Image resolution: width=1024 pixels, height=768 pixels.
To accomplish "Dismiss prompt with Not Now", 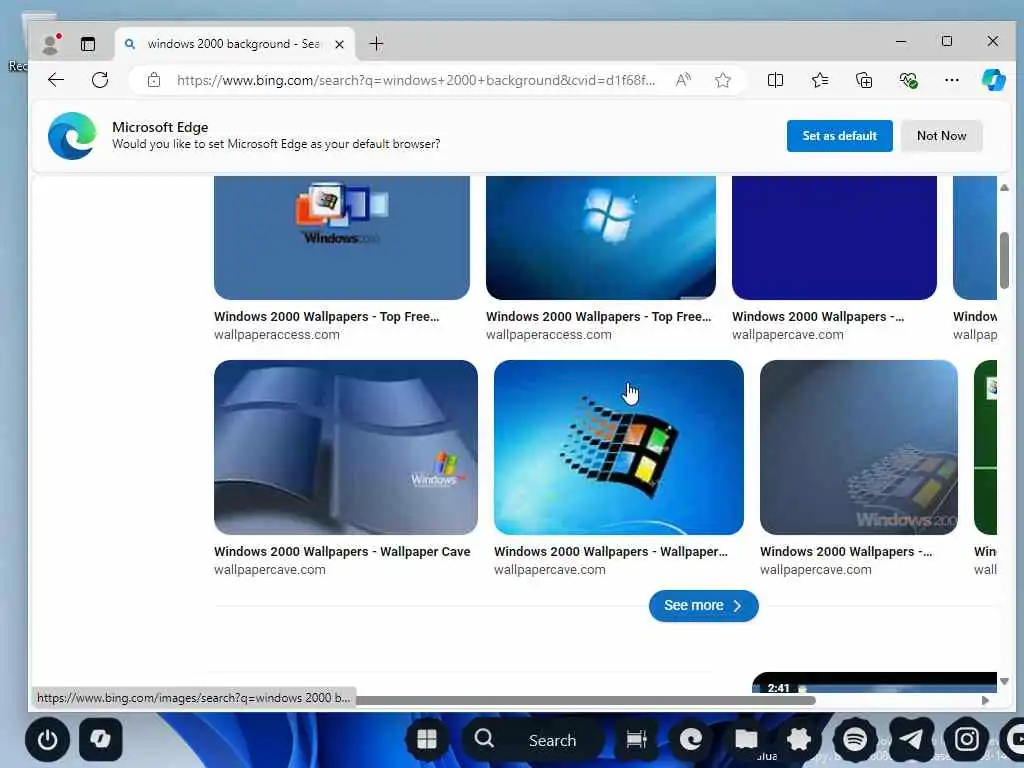I will [x=941, y=136].
